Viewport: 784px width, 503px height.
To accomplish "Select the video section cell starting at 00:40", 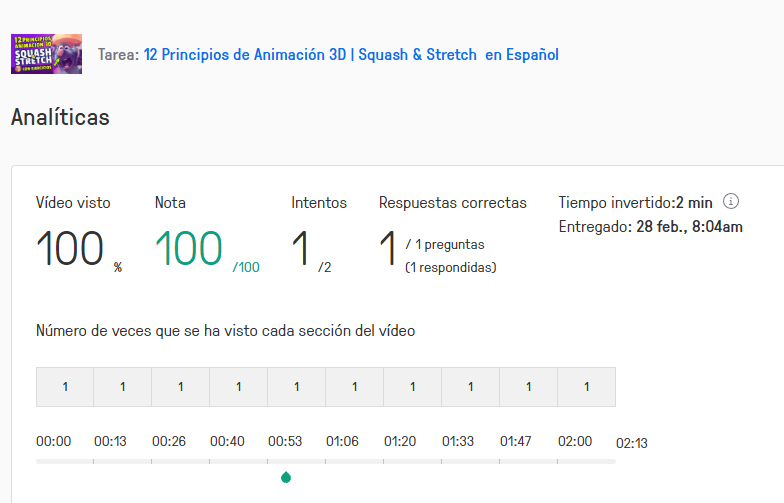I will click(x=239, y=387).
